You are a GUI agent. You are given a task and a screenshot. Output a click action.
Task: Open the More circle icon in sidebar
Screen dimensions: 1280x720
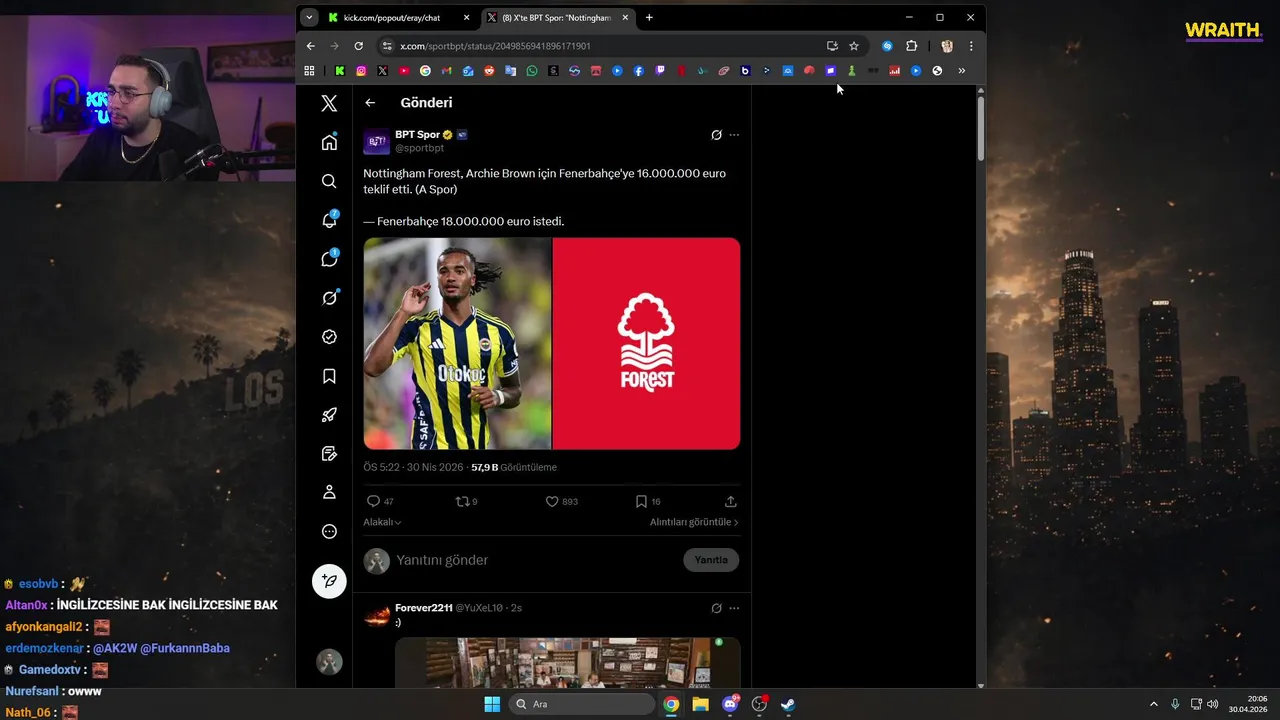pos(329,532)
